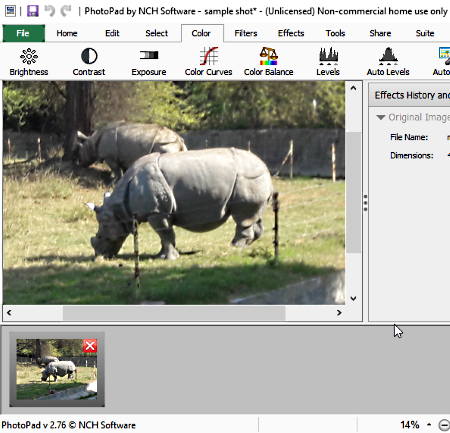Open zoom percentage dropdown arrow
Screen dimensions: 450x433
coord(429,425)
